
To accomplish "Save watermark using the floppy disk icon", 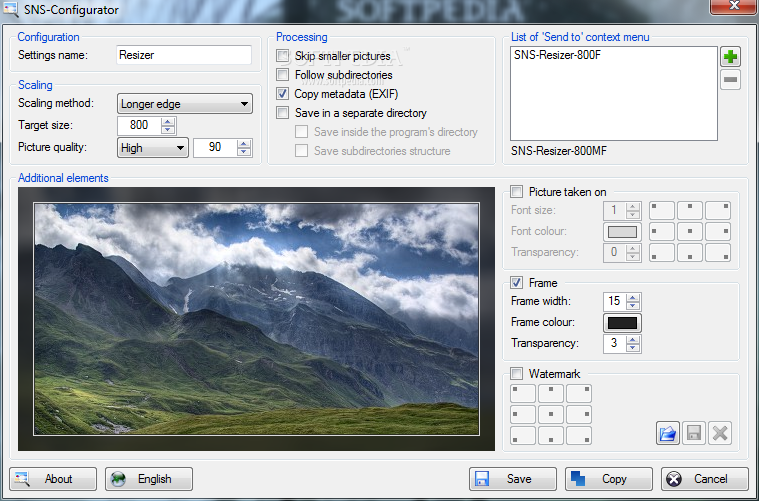I will [x=694, y=433].
